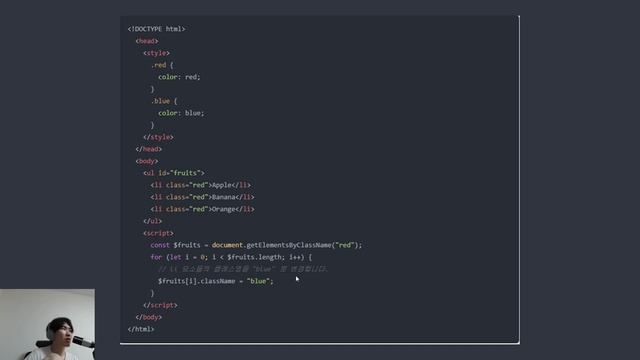Click the closing </body> tag
Screen dimensions: 640x360
click(149, 317)
